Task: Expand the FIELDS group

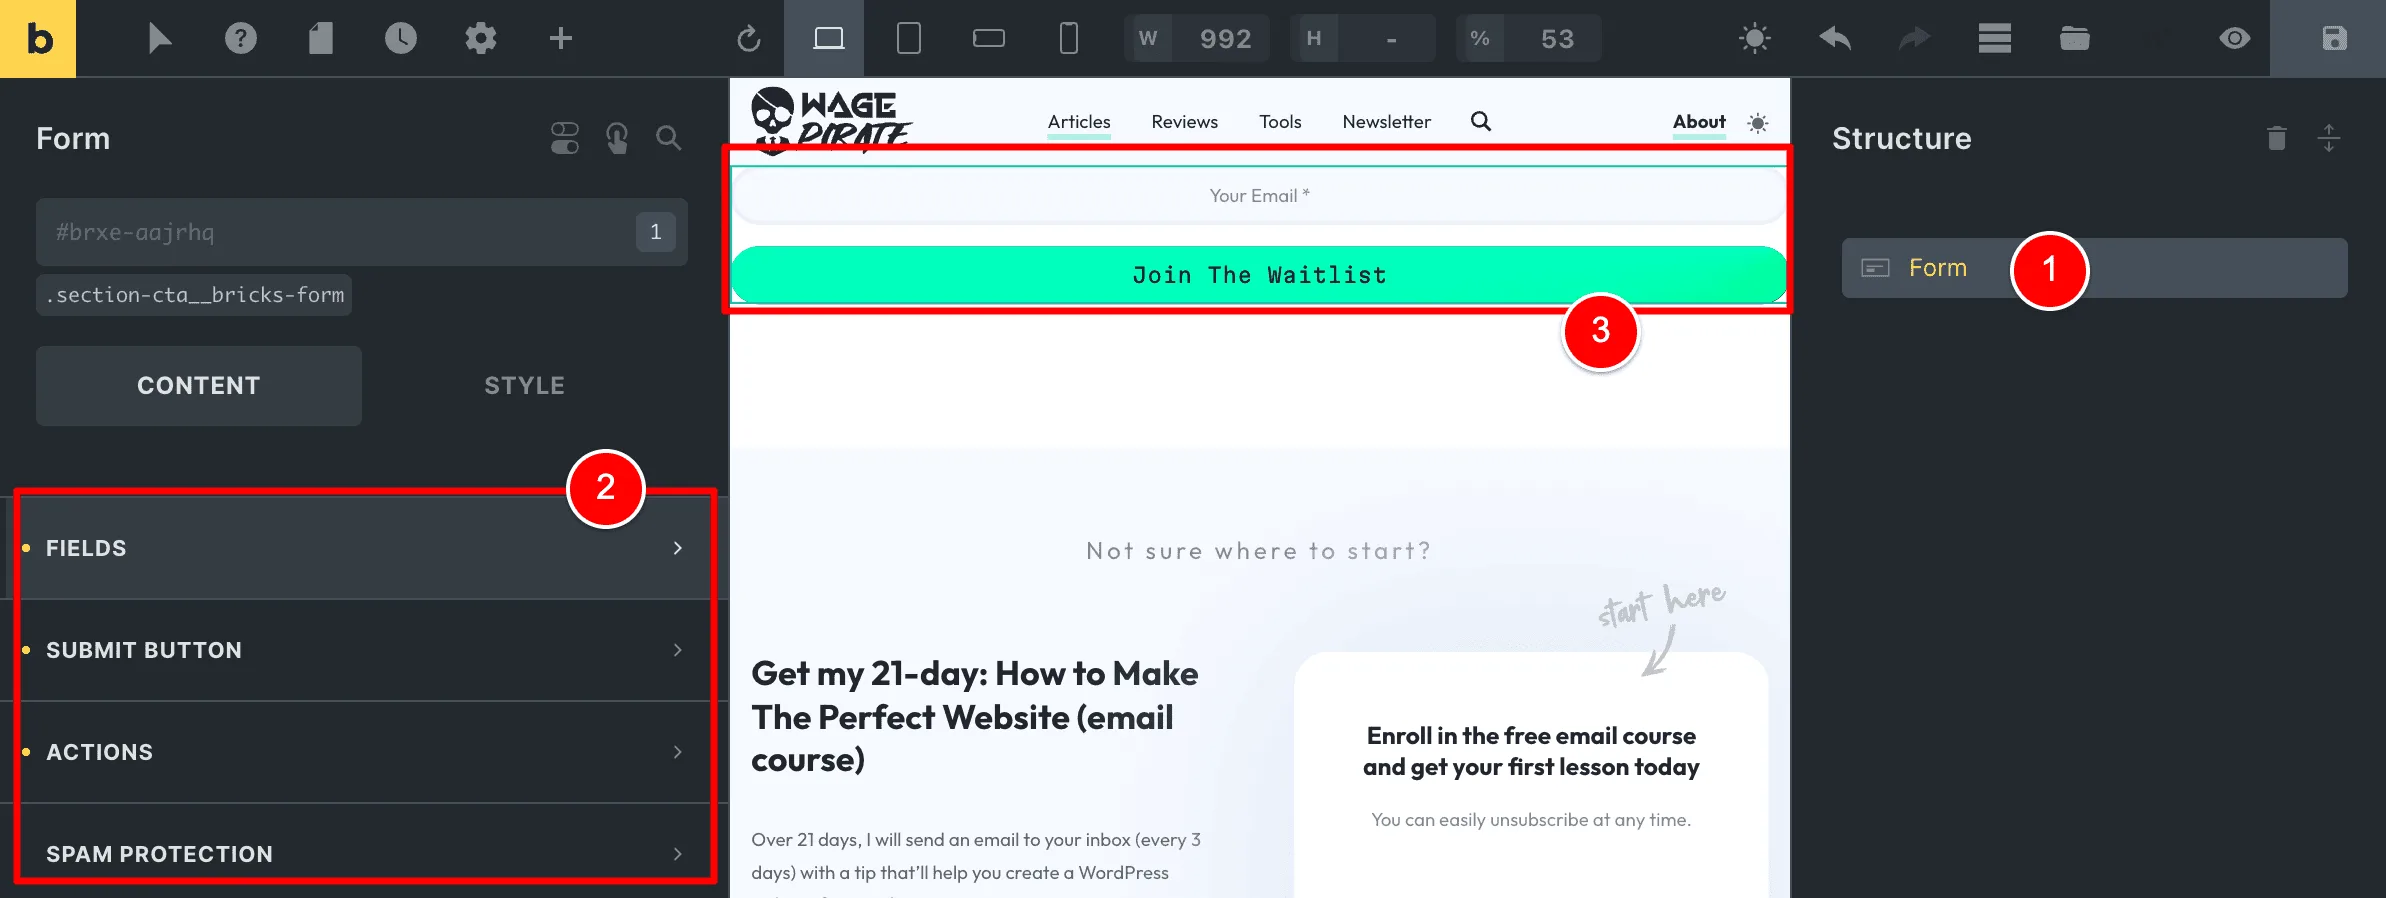Action: (x=364, y=548)
